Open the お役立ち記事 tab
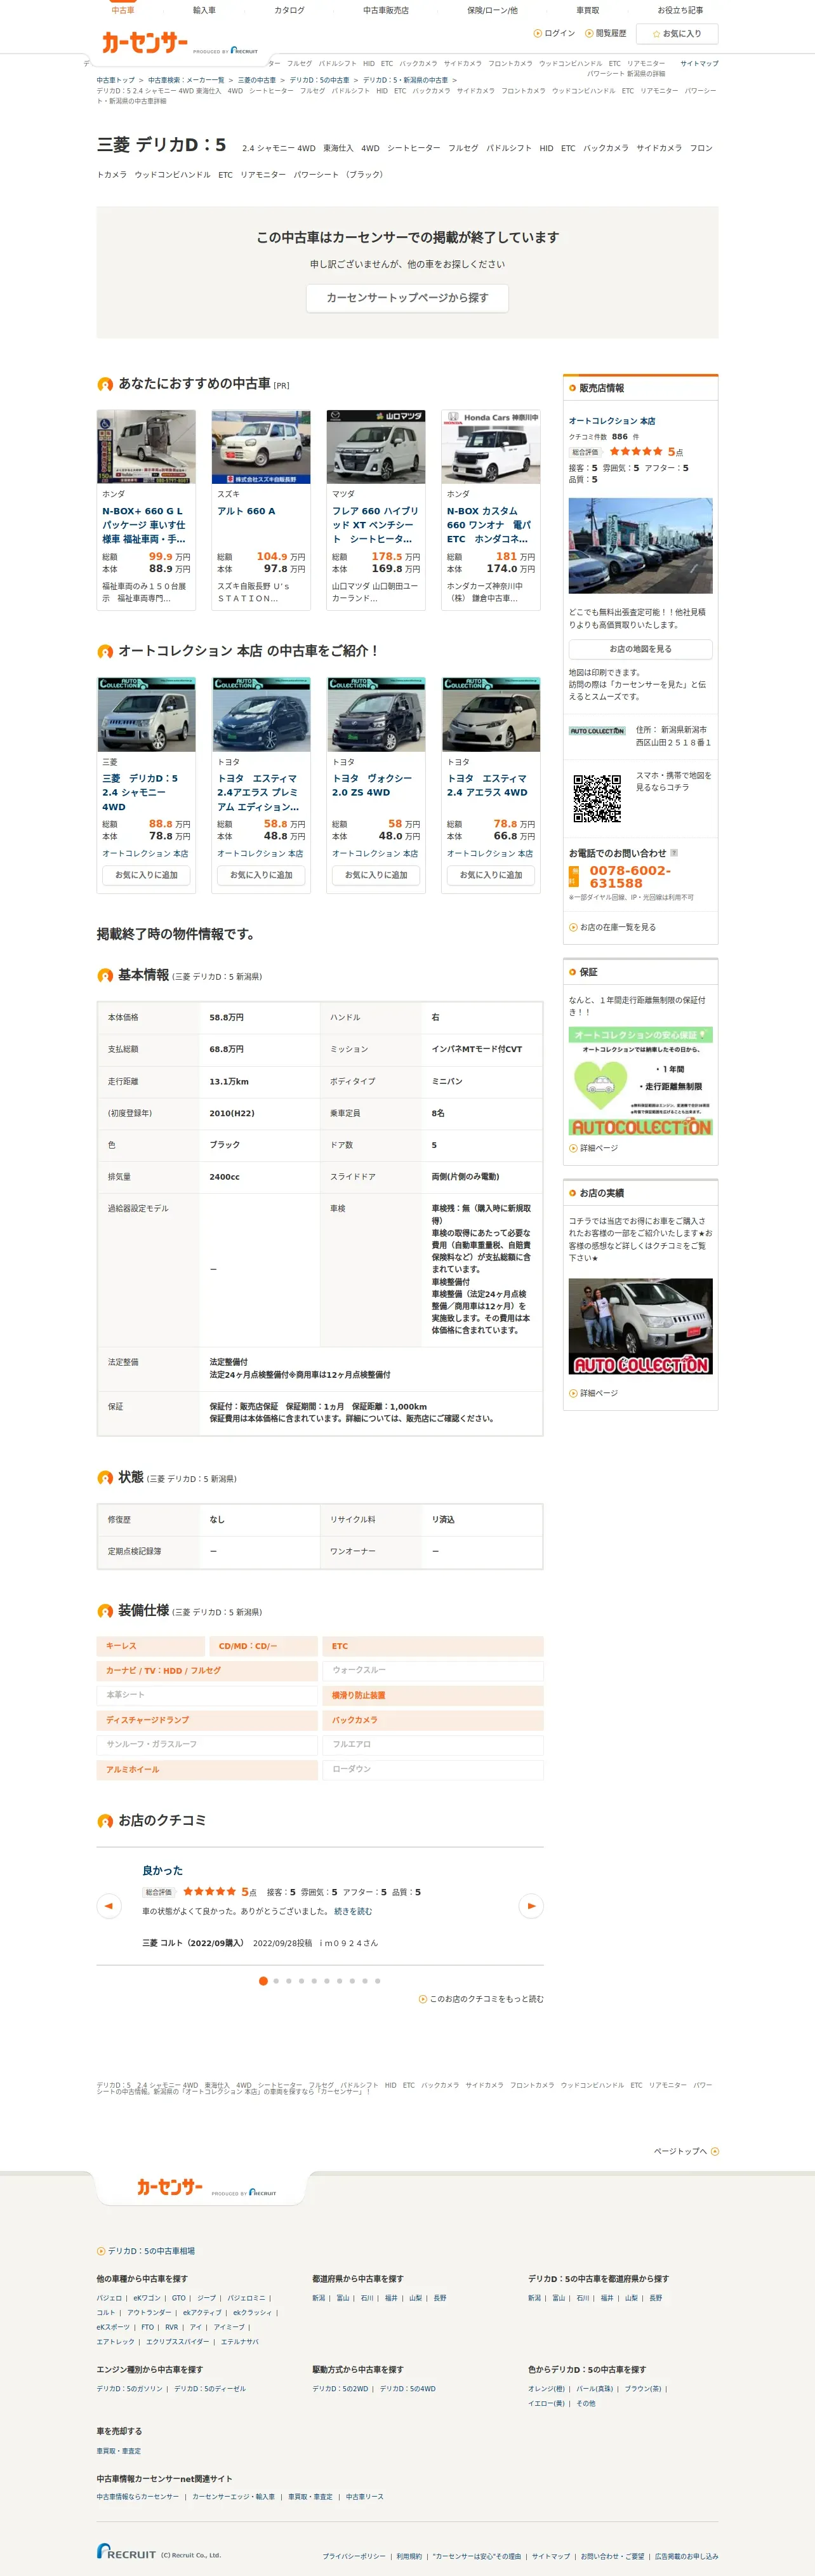The width and height of the screenshot is (815, 2576). point(680,10)
